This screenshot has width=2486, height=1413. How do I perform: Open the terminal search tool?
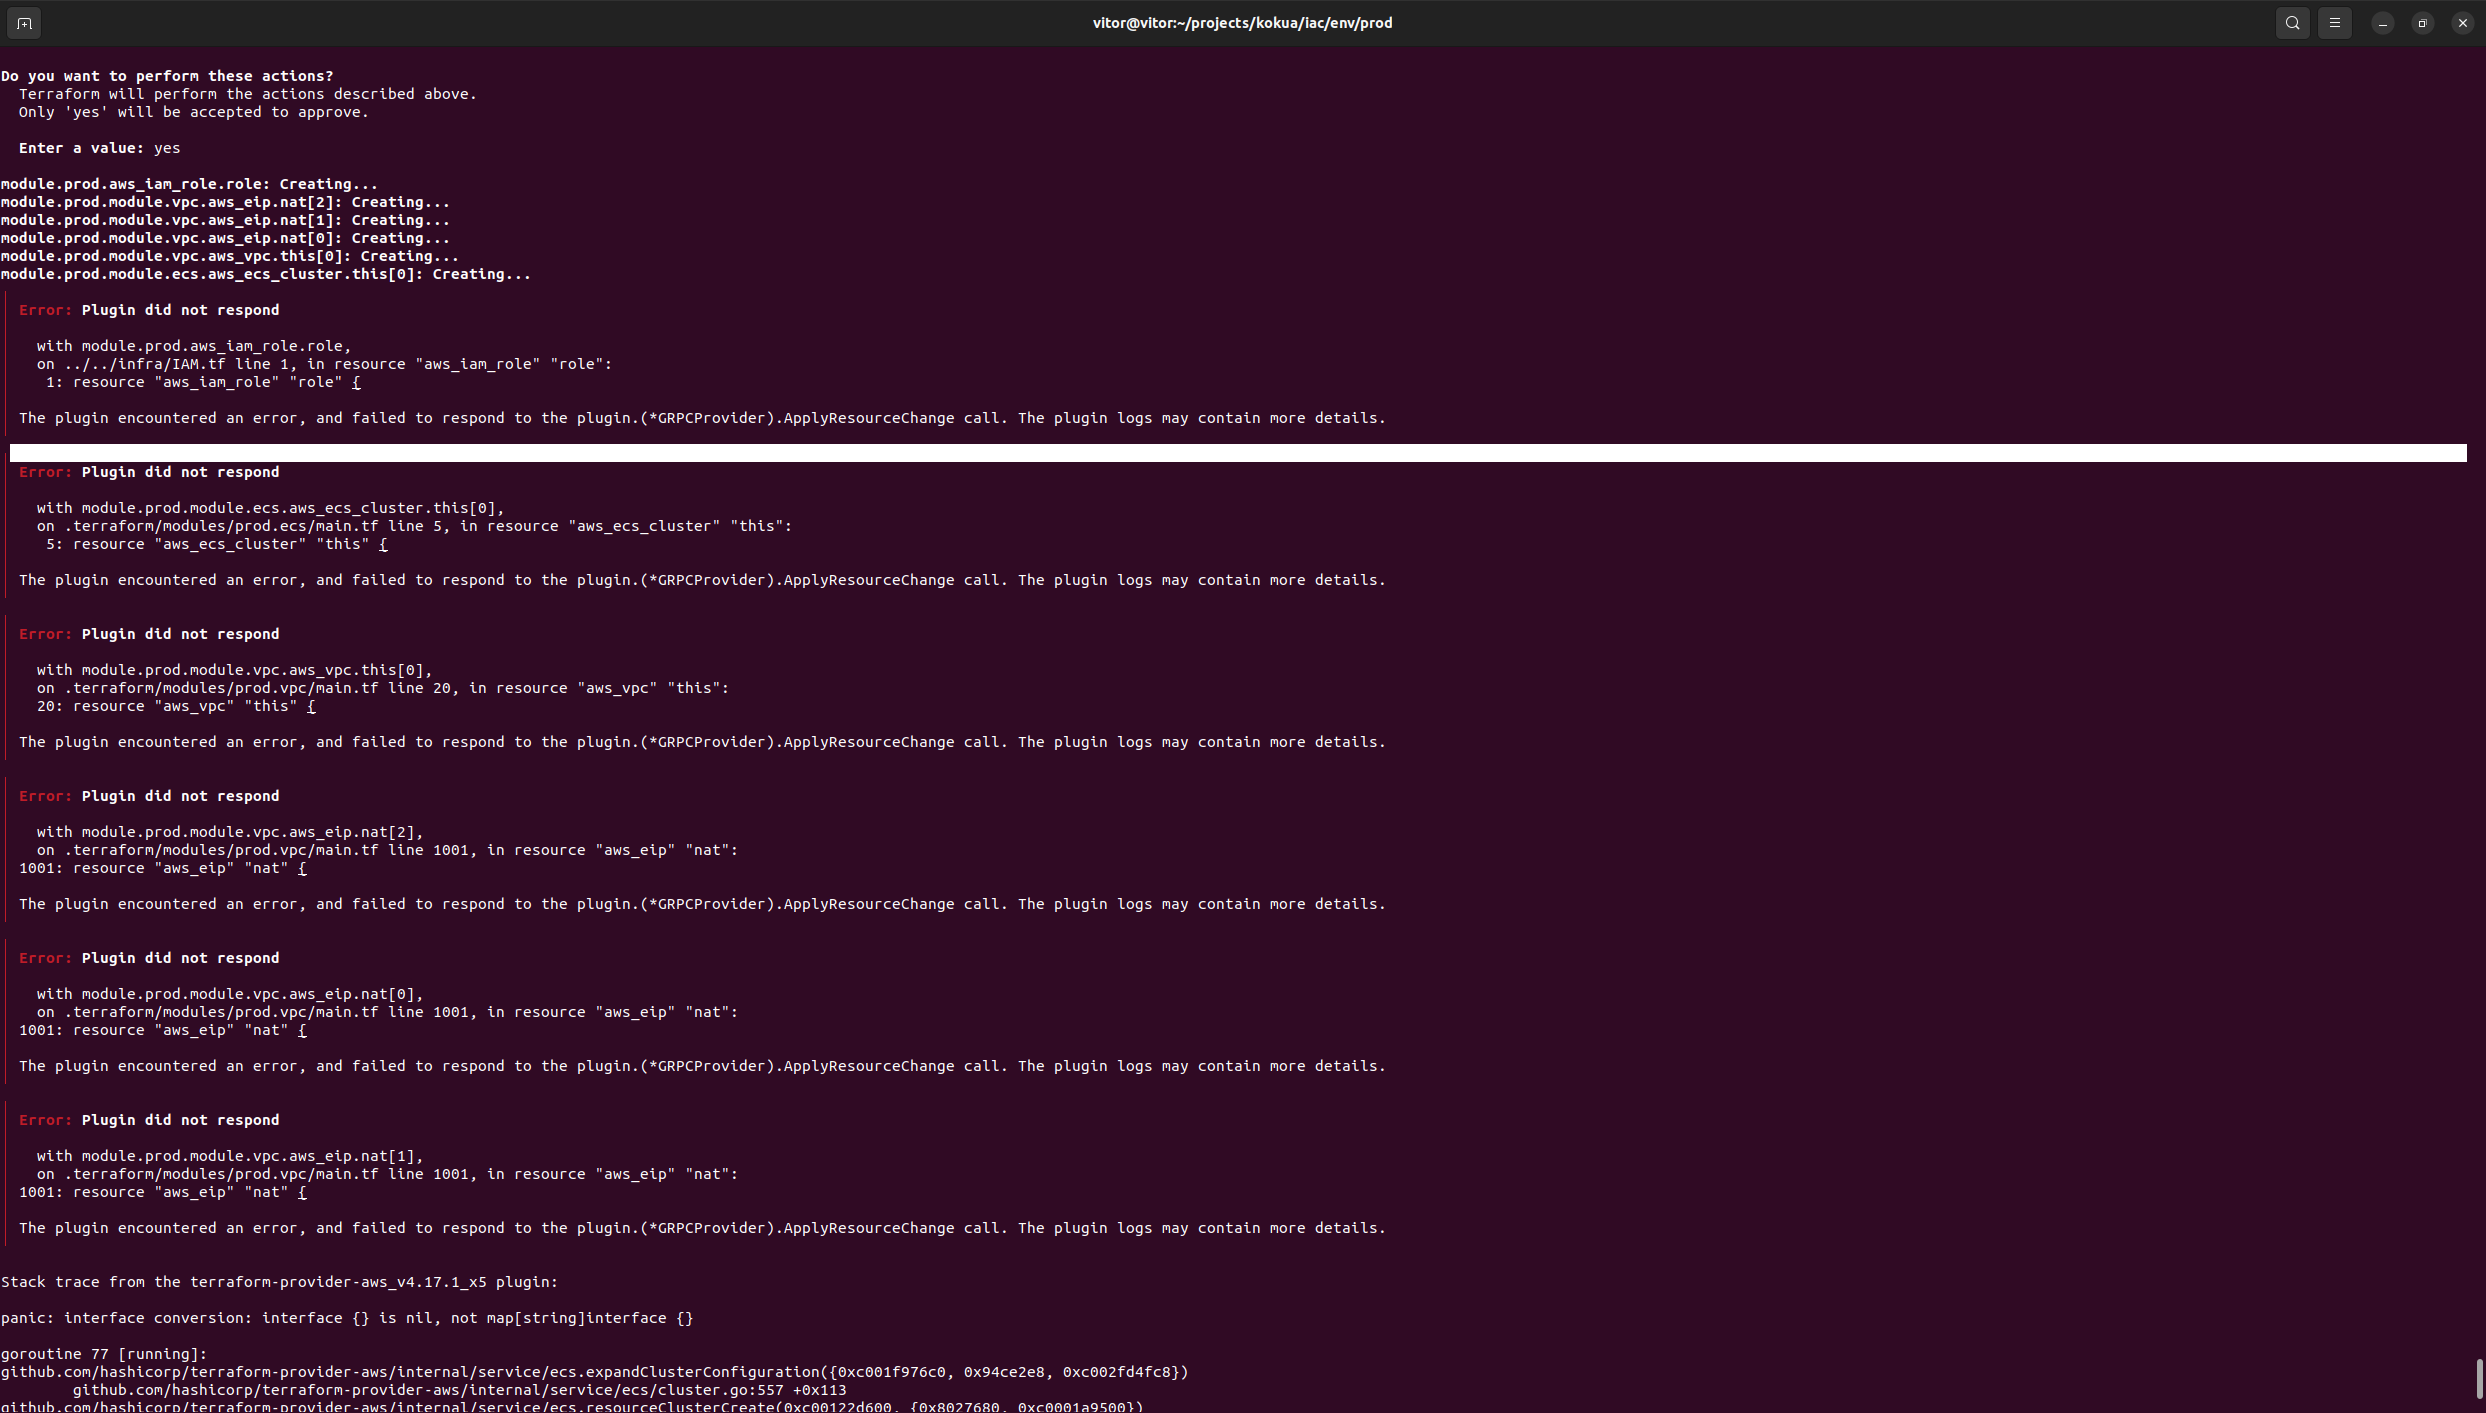click(x=2292, y=23)
